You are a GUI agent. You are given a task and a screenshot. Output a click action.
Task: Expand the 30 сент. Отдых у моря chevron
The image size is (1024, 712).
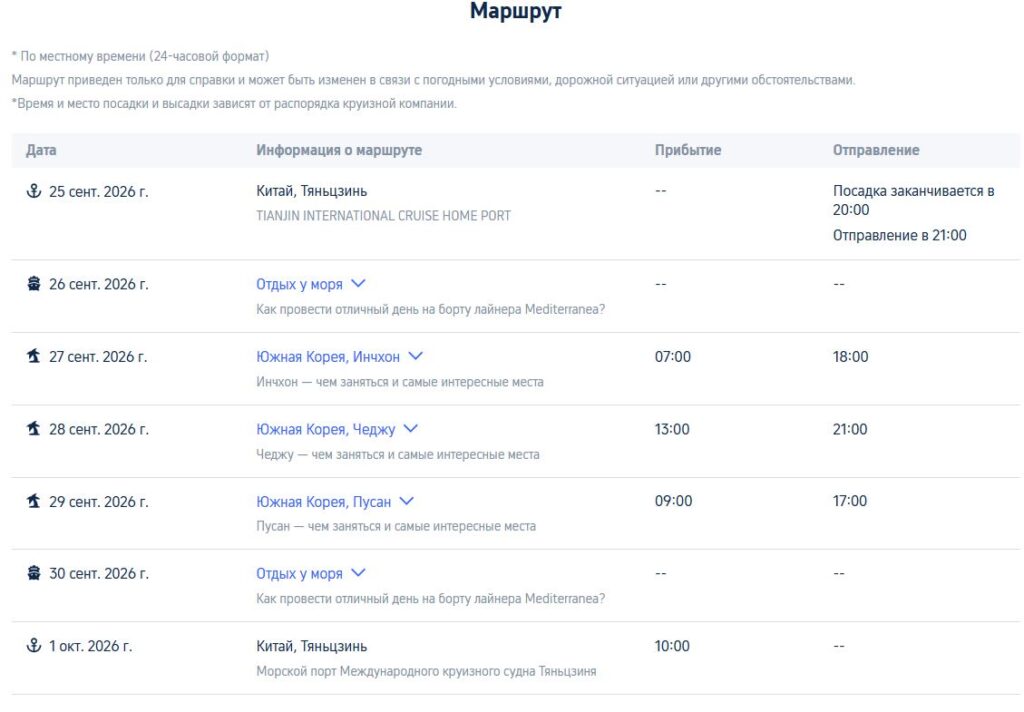pyautogui.click(x=359, y=573)
